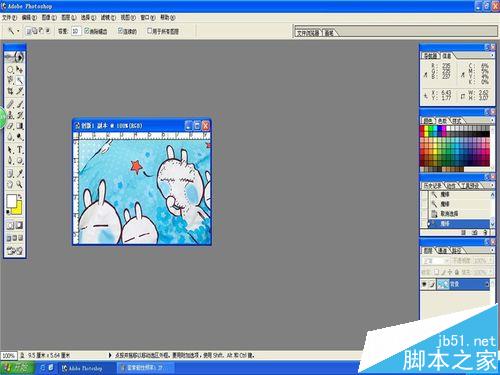Select the Crop tool
This screenshot has width=500, height=375.
pyautogui.click(x=10, y=91)
